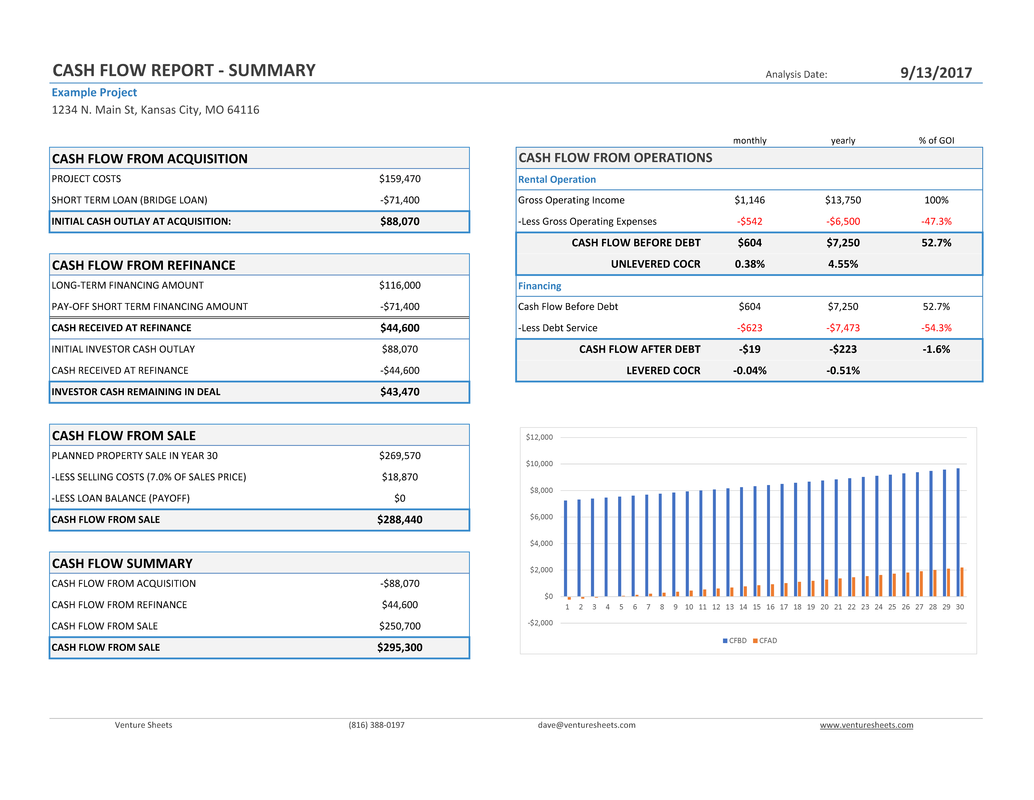This screenshot has height=800, width=1034.
Task: Select the -1.6% value
Action: pyautogui.click(x=936, y=350)
